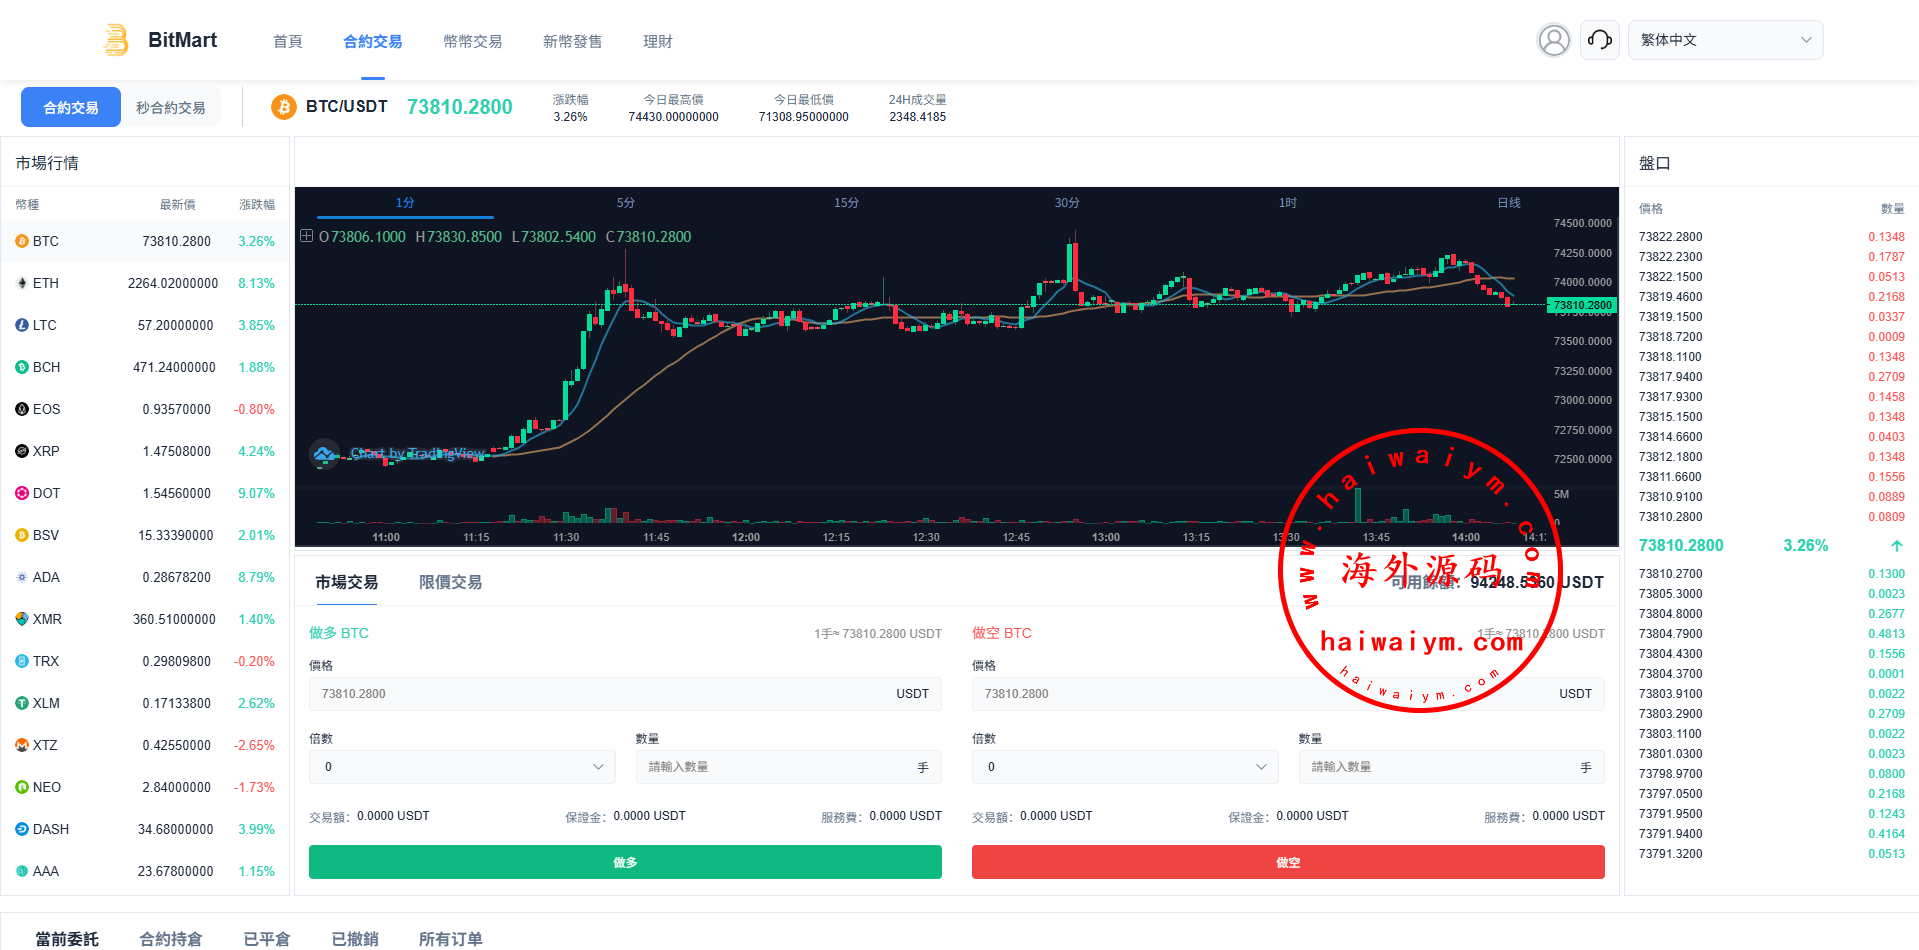Screen dimensions: 1919x950
Task: Open the user profile avatar icon
Action: [1553, 40]
